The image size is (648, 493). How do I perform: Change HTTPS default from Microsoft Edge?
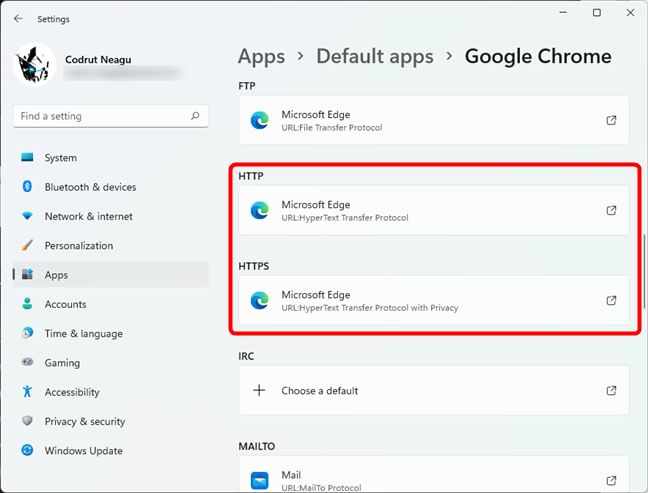pos(434,300)
